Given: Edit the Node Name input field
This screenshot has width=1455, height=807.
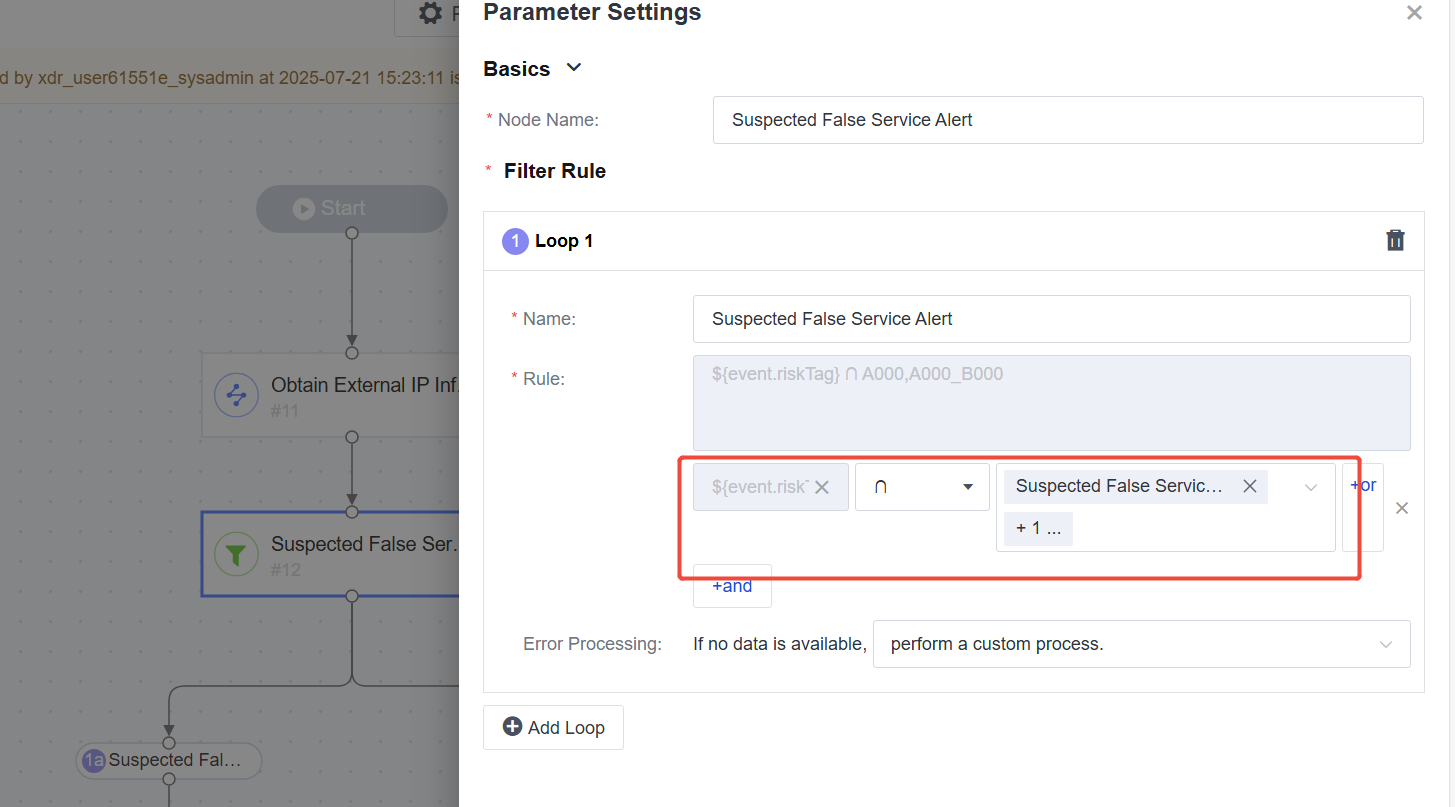Looking at the screenshot, I should (x=1068, y=120).
